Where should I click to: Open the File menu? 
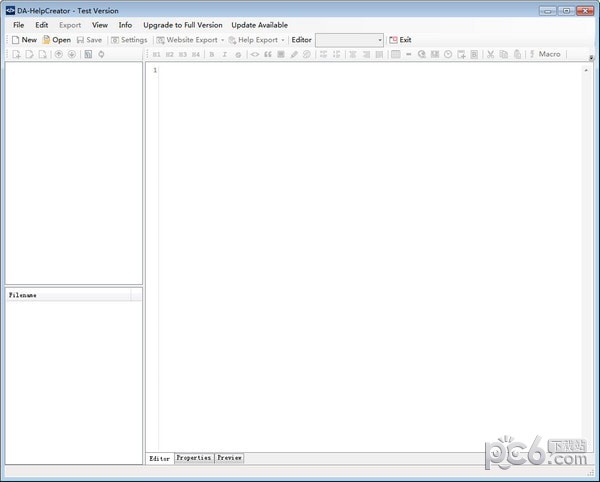point(18,25)
